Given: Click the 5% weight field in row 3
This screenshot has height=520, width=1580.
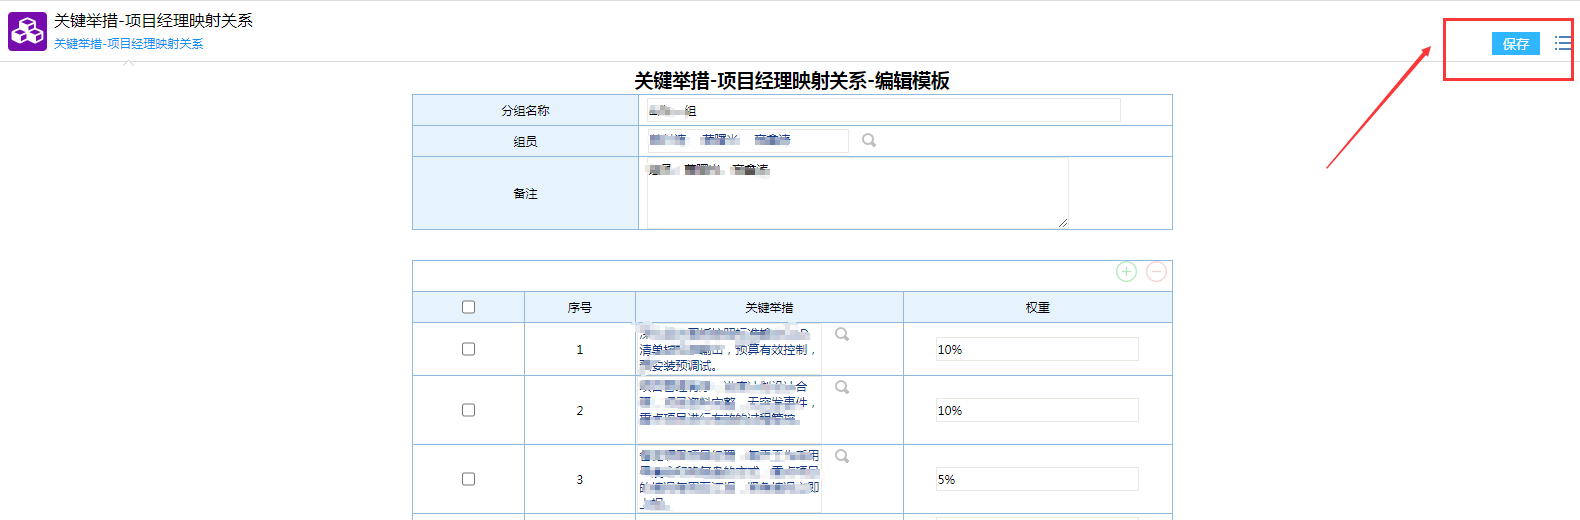Looking at the screenshot, I should (1036, 479).
